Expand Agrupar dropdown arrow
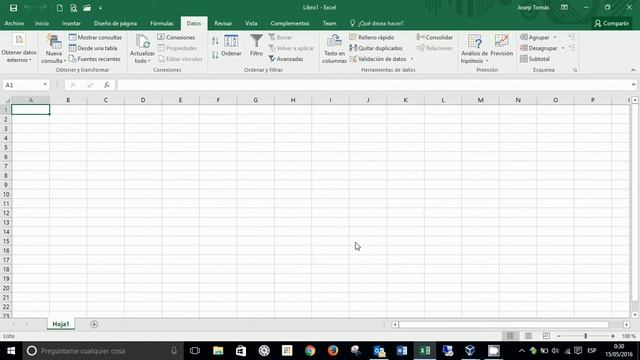Screen dimensions: 640x360 point(555,37)
